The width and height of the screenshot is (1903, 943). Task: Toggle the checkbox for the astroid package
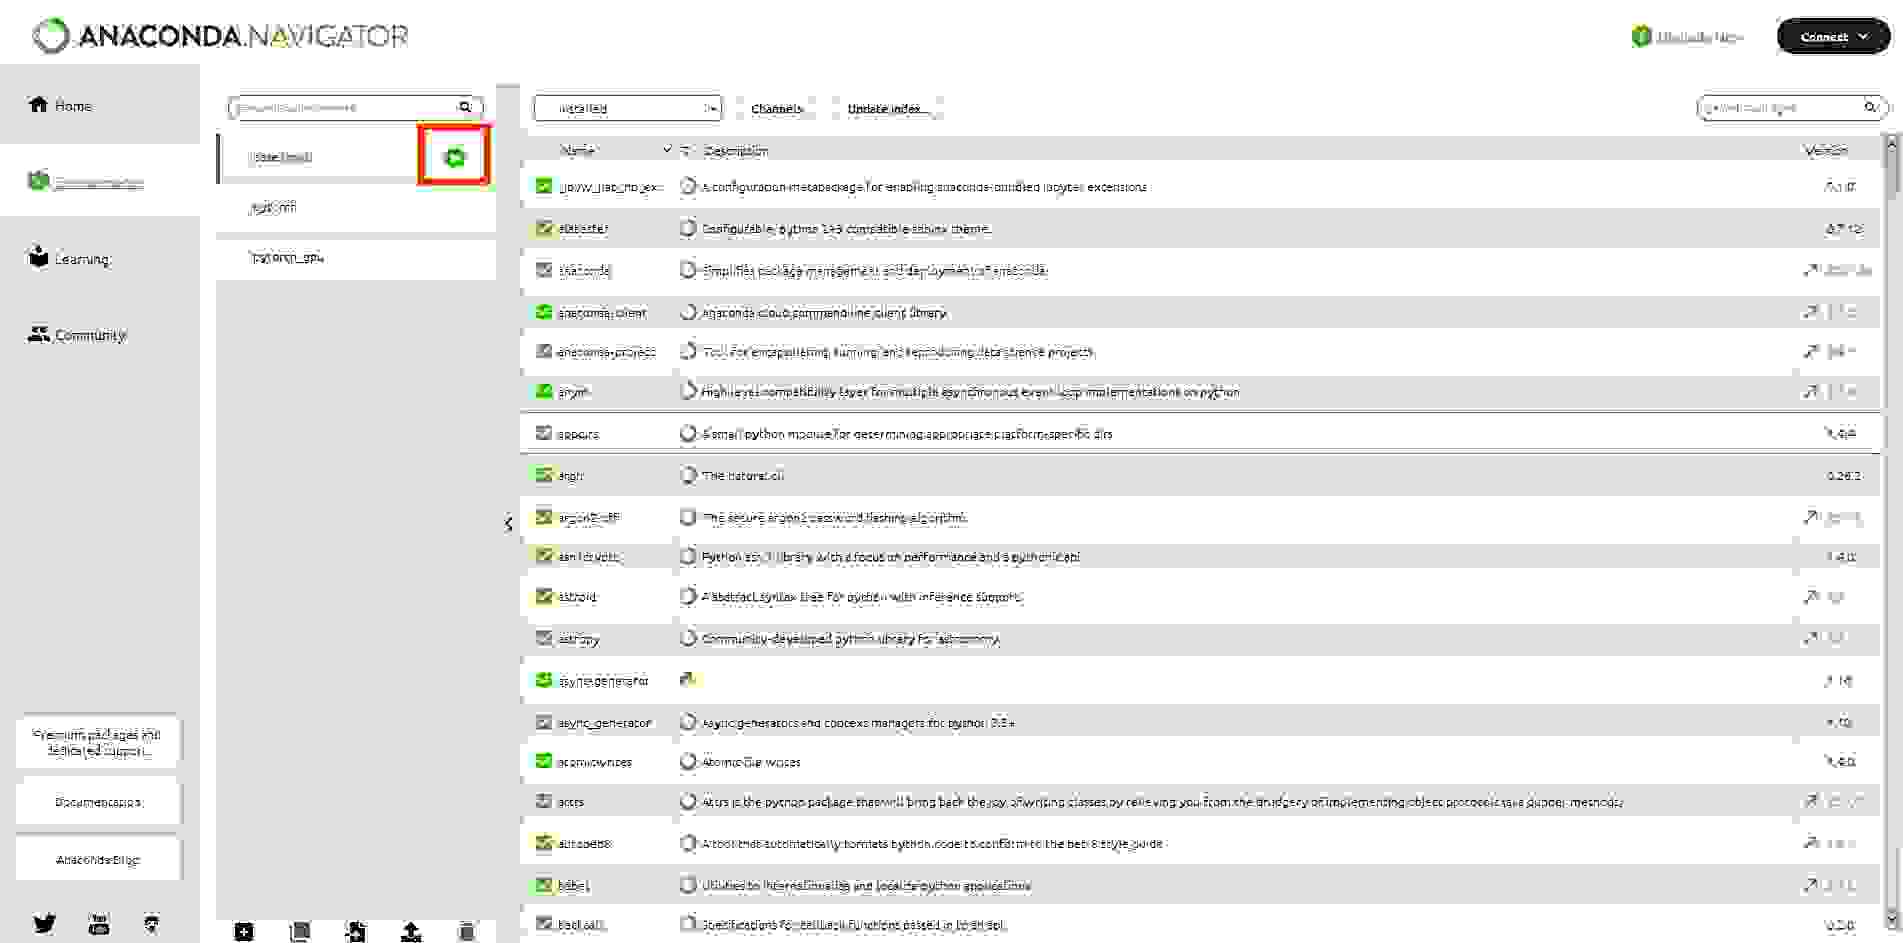point(544,596)
